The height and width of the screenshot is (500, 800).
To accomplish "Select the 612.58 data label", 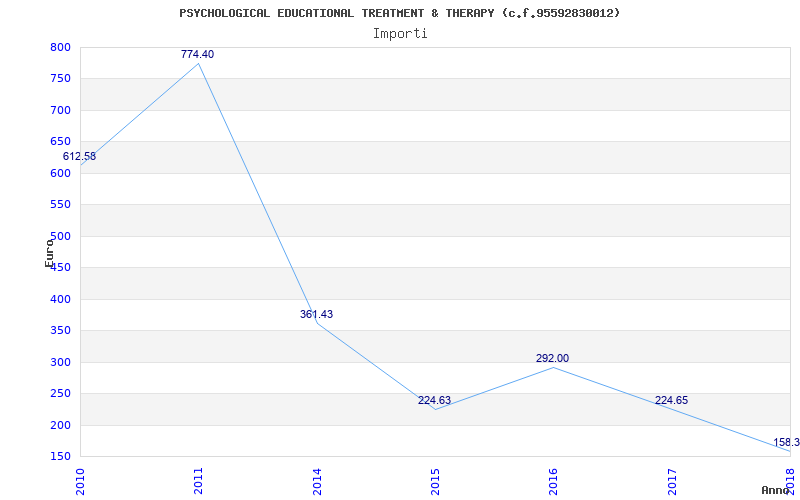I will [x=79, y=157].
